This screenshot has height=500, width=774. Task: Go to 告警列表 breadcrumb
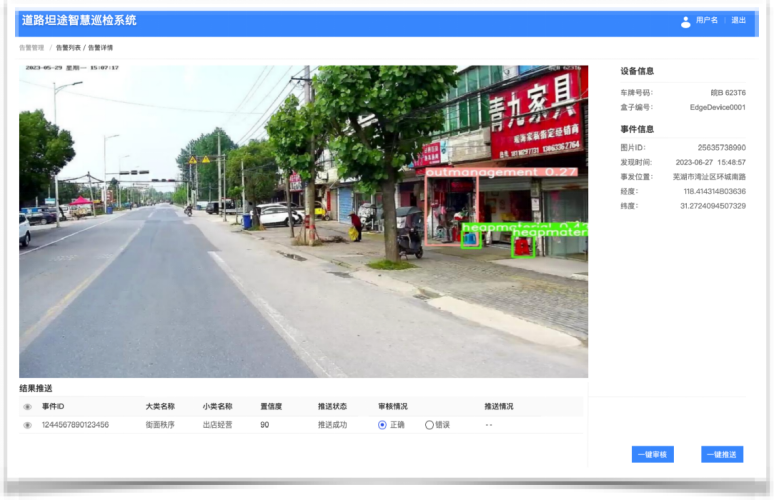[68, 48]
